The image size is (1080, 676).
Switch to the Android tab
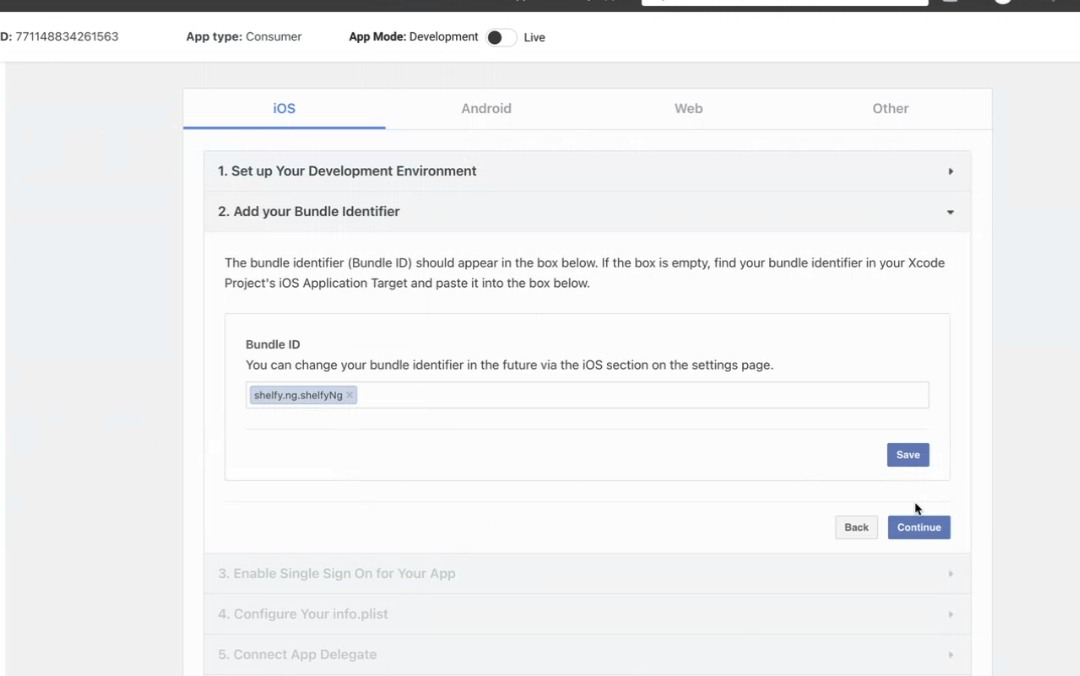pyautogui.click(x=486, y=108)
